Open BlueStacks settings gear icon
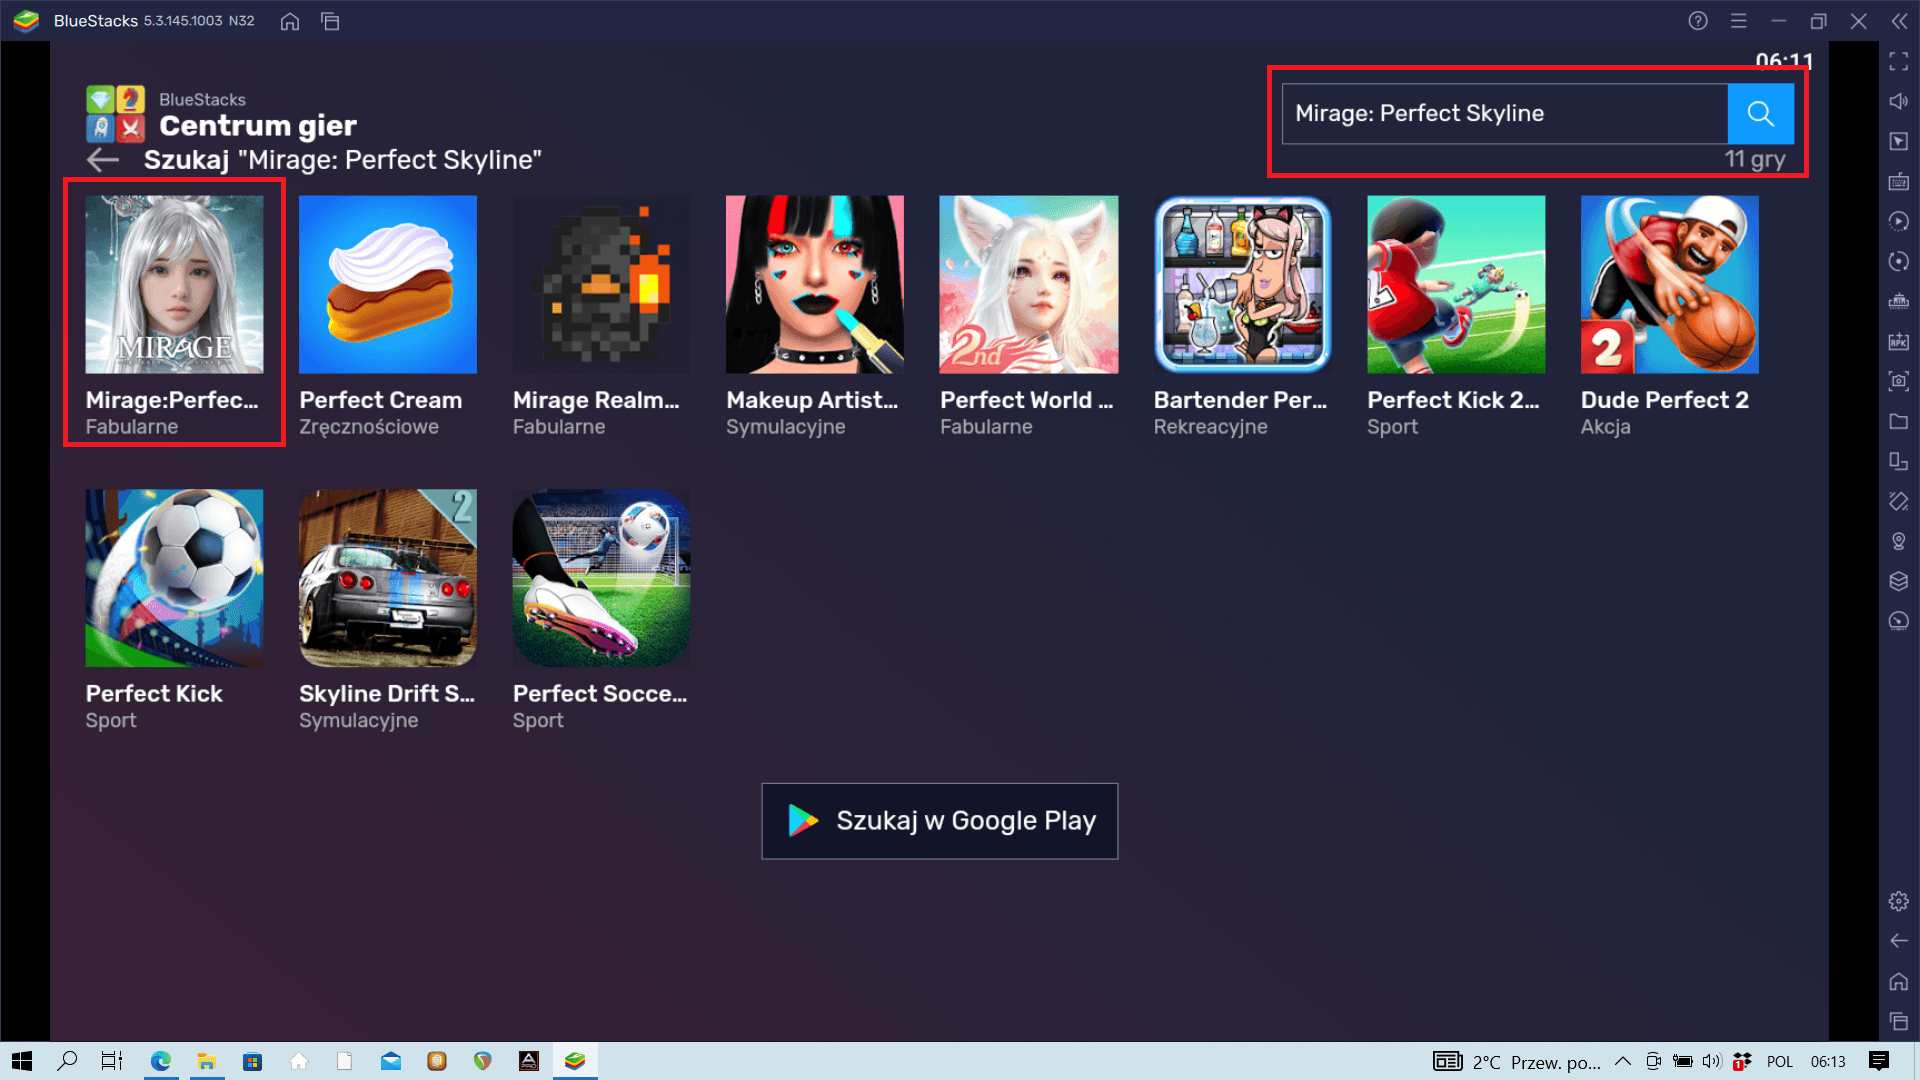This screenshot has width=1920, height=1080. tap(1899, 901)
